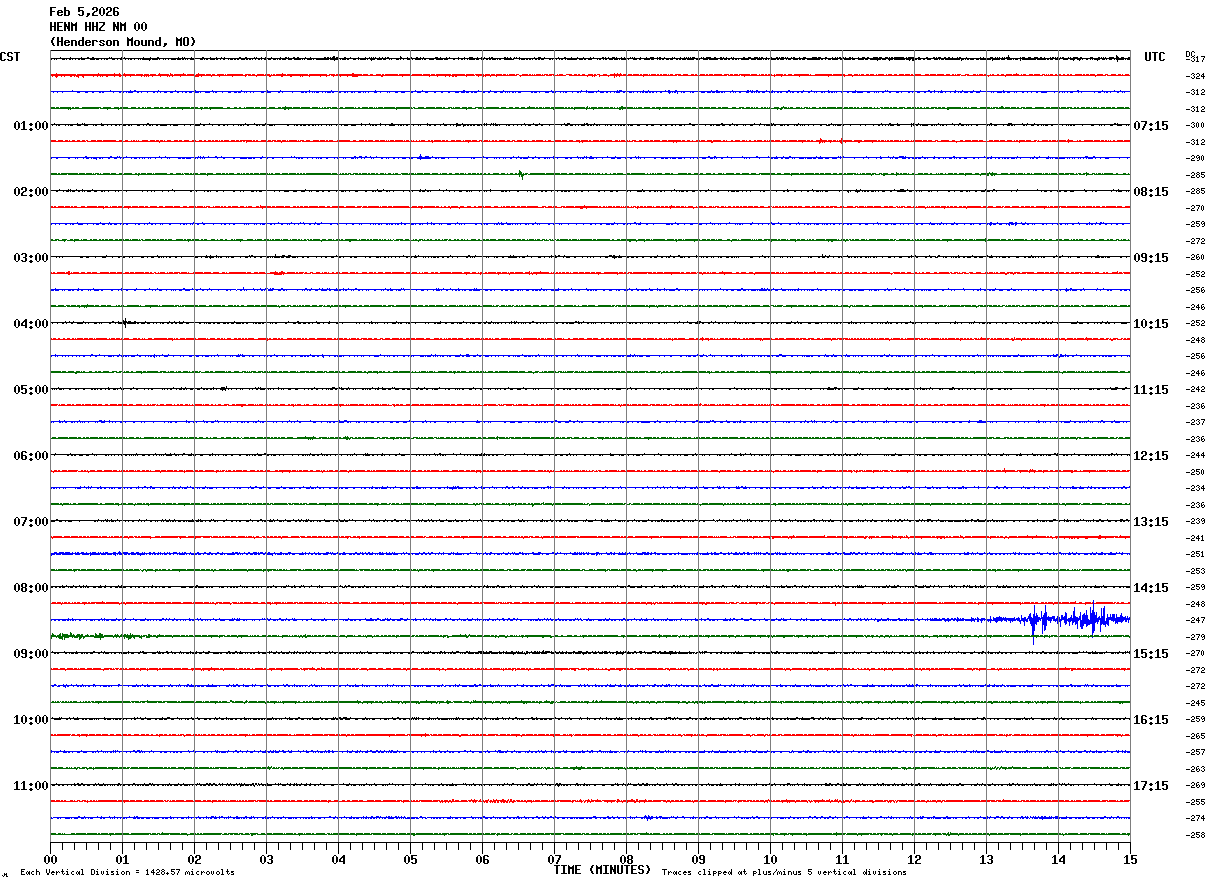The image size is (1210, 886).
Task: Click the 01:00 CST time label
Action: point(30,126)
